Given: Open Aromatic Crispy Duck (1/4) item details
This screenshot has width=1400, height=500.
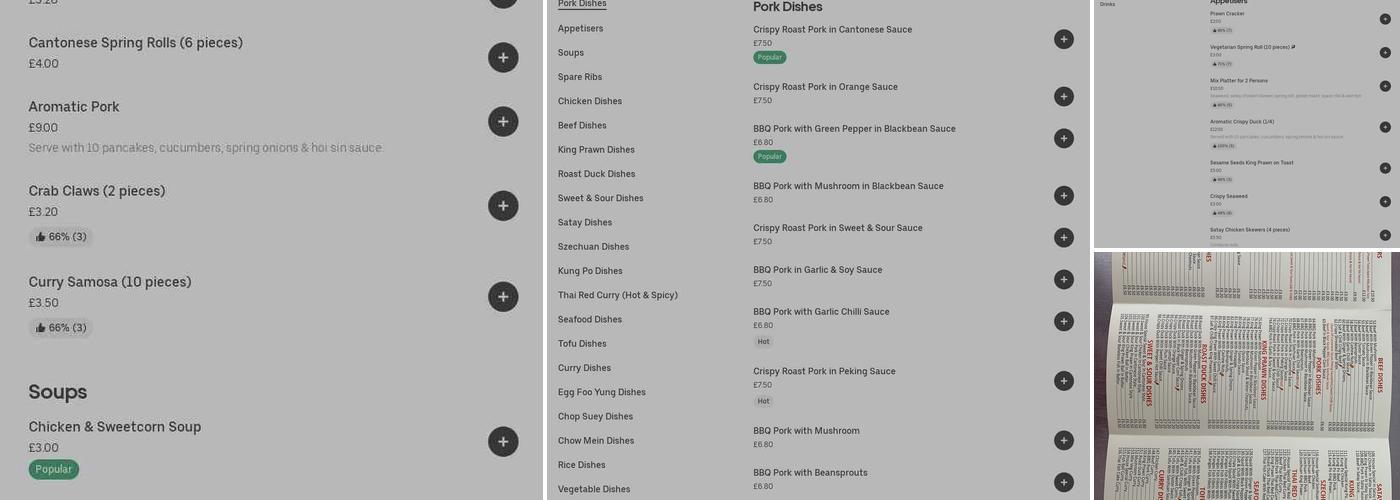Looking at the screenshot, I should [x=1241, y=122].
